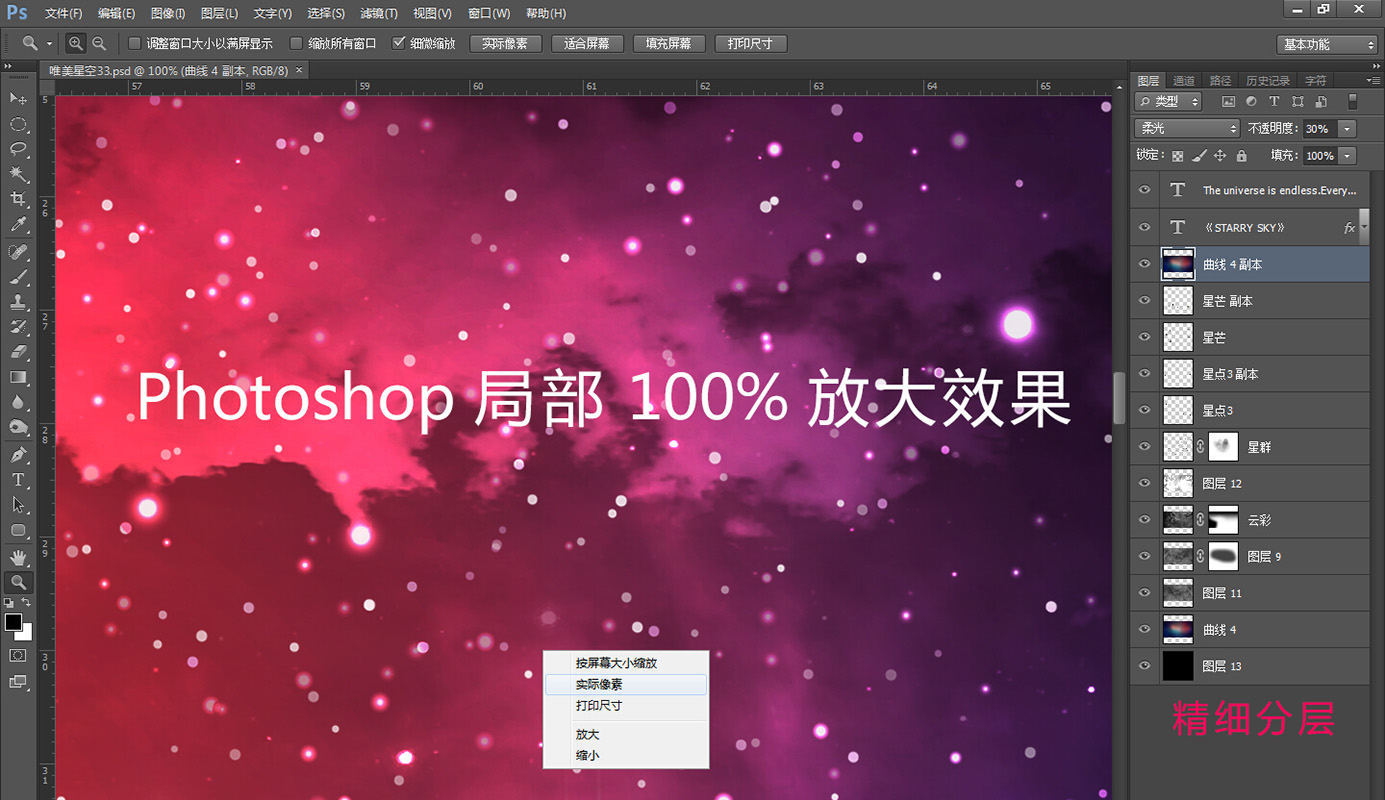Open Layers panel flyout menu
This screenshot has height=800, width=1385.
pos(1373,80)
